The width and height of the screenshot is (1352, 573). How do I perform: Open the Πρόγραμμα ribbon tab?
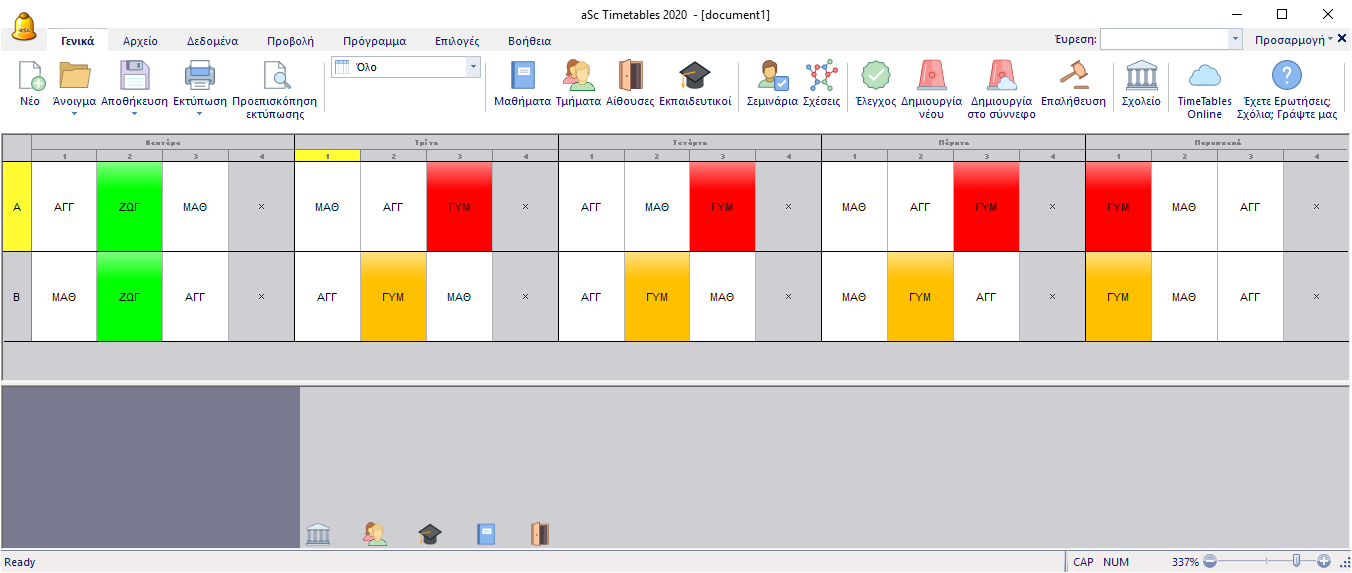[x=374, y=41]
